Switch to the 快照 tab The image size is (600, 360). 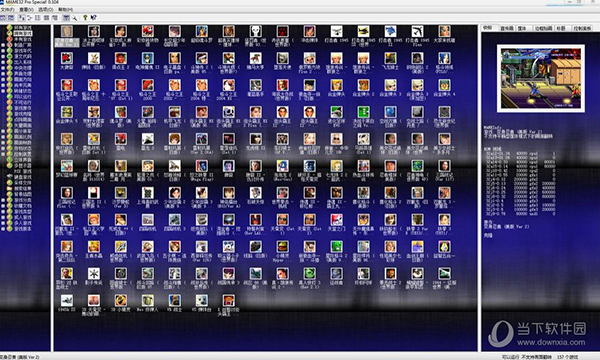[488, 28]
